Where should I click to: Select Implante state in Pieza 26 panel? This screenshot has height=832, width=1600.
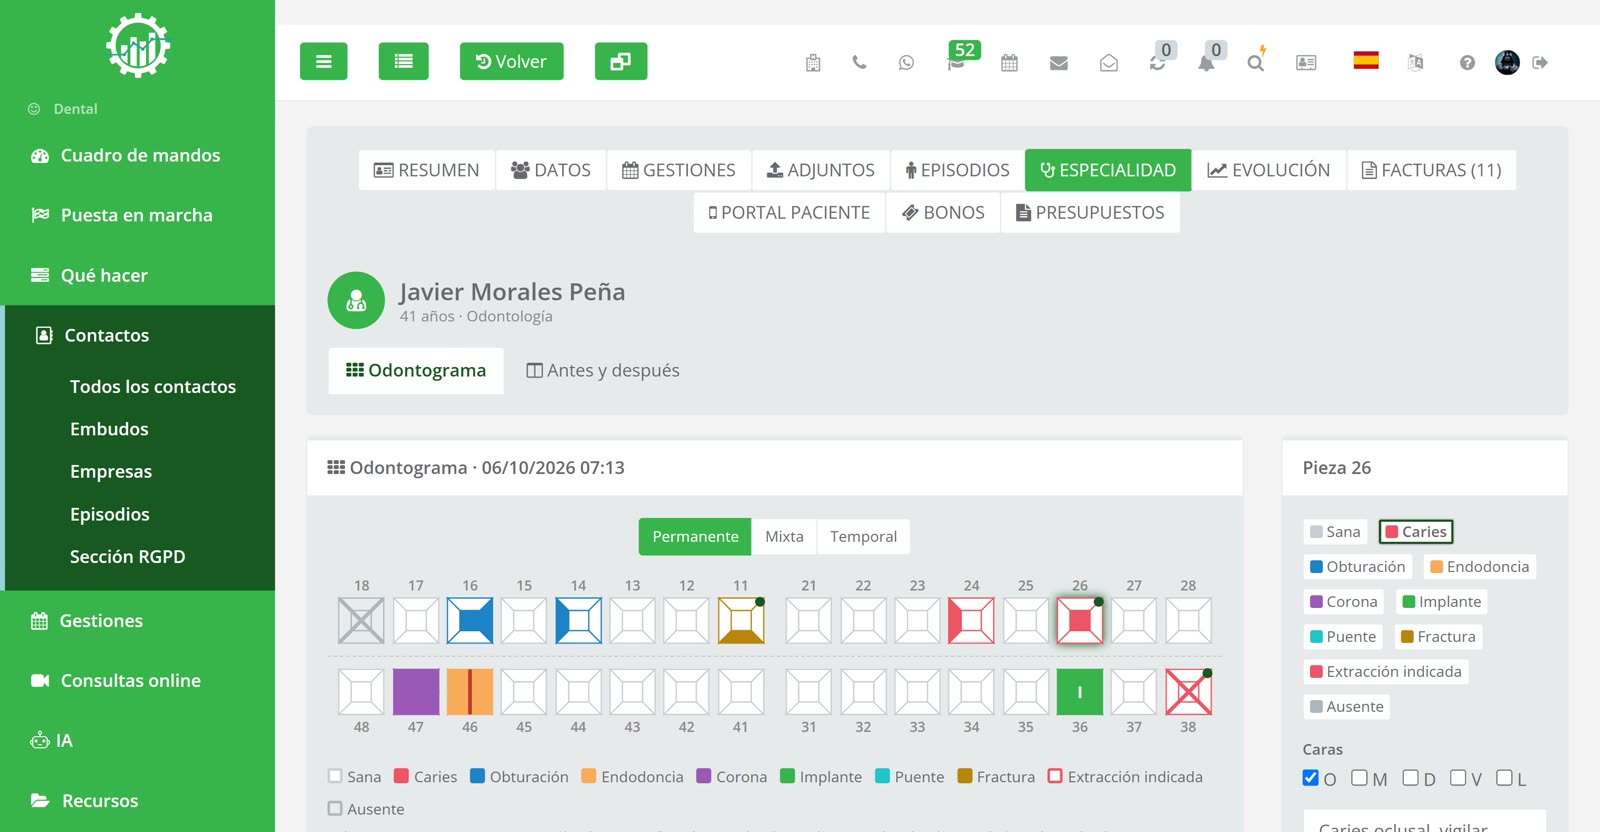[1442, 602]
